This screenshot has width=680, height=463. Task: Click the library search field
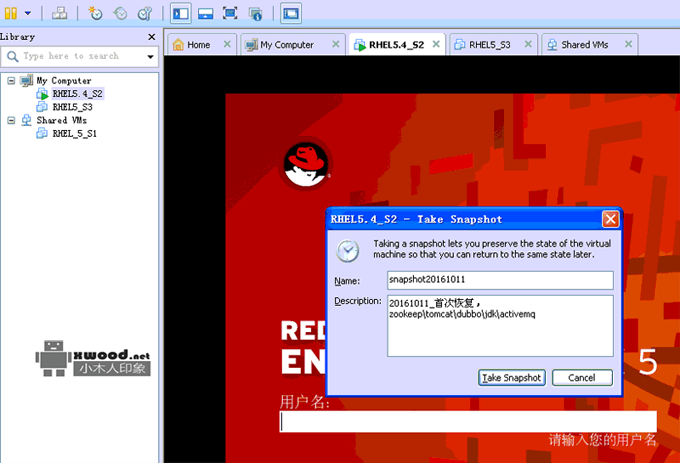80,56
